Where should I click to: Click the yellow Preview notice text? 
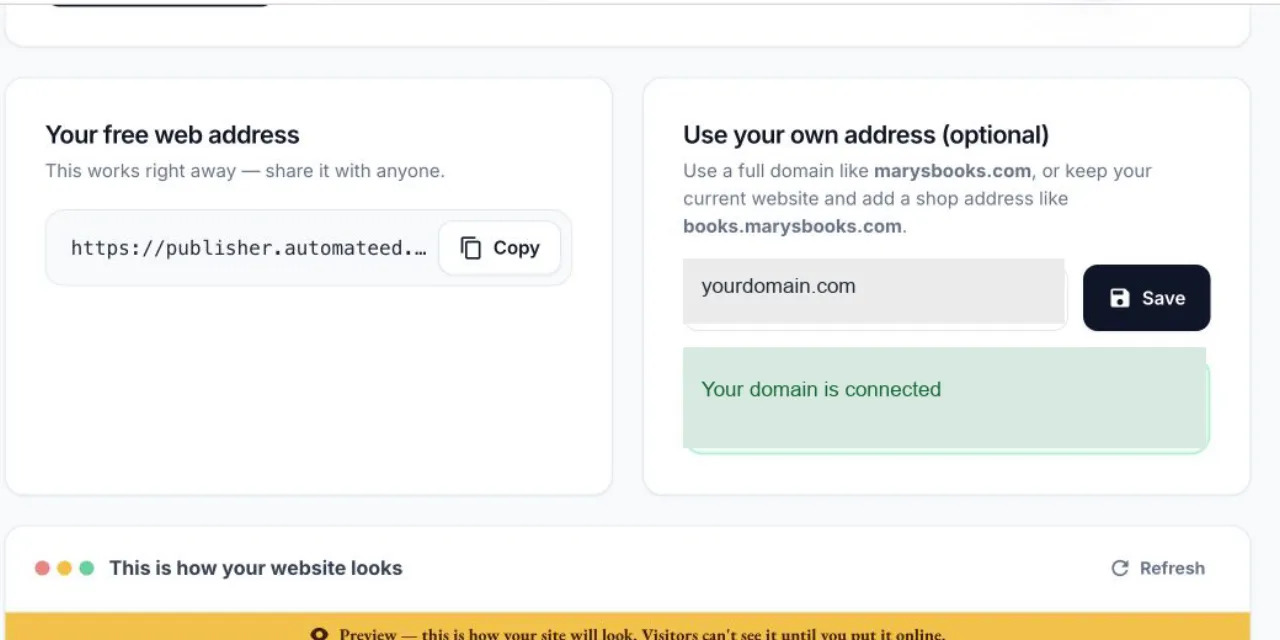click(x=642, y=634)
